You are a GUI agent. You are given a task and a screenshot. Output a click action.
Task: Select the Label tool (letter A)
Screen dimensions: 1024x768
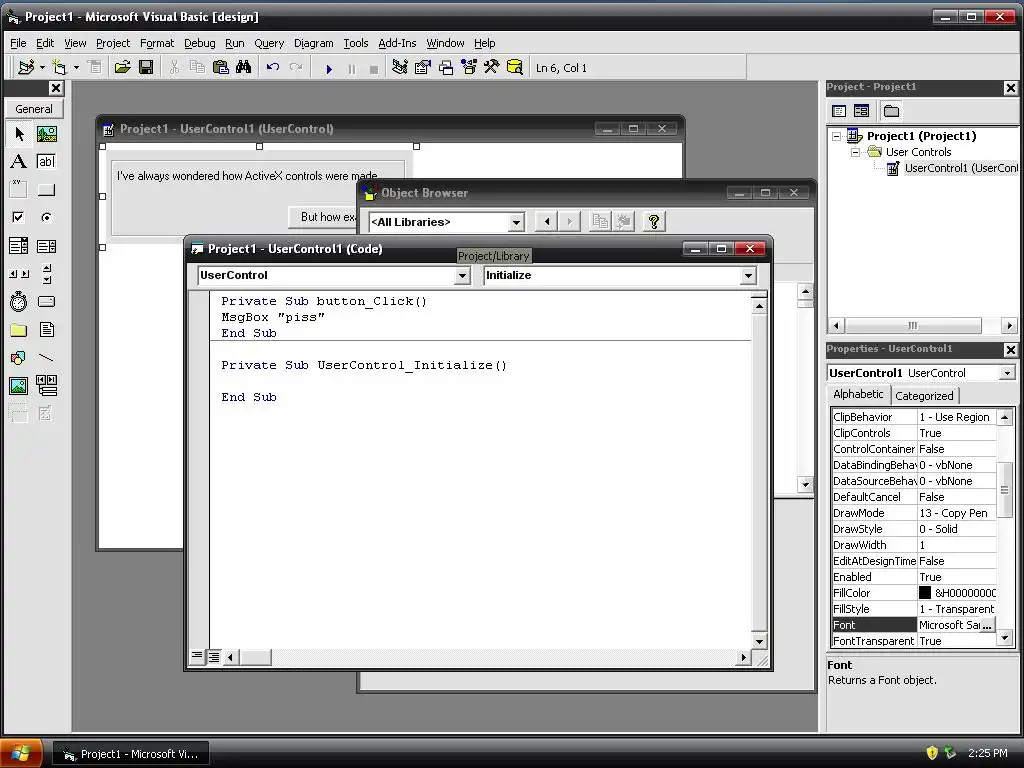pyautogui.click(x=19, y=162)
